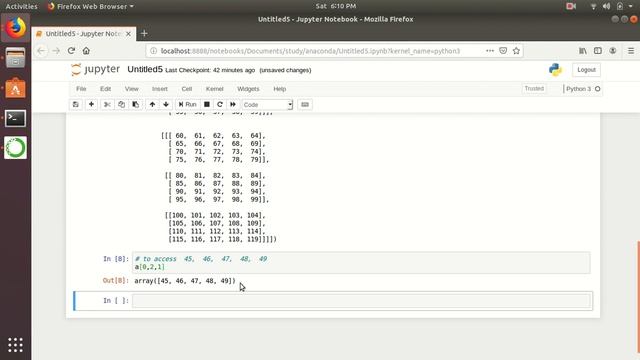Select Untitled5 Jupyter Notebook browser tab

pos(84,34)
